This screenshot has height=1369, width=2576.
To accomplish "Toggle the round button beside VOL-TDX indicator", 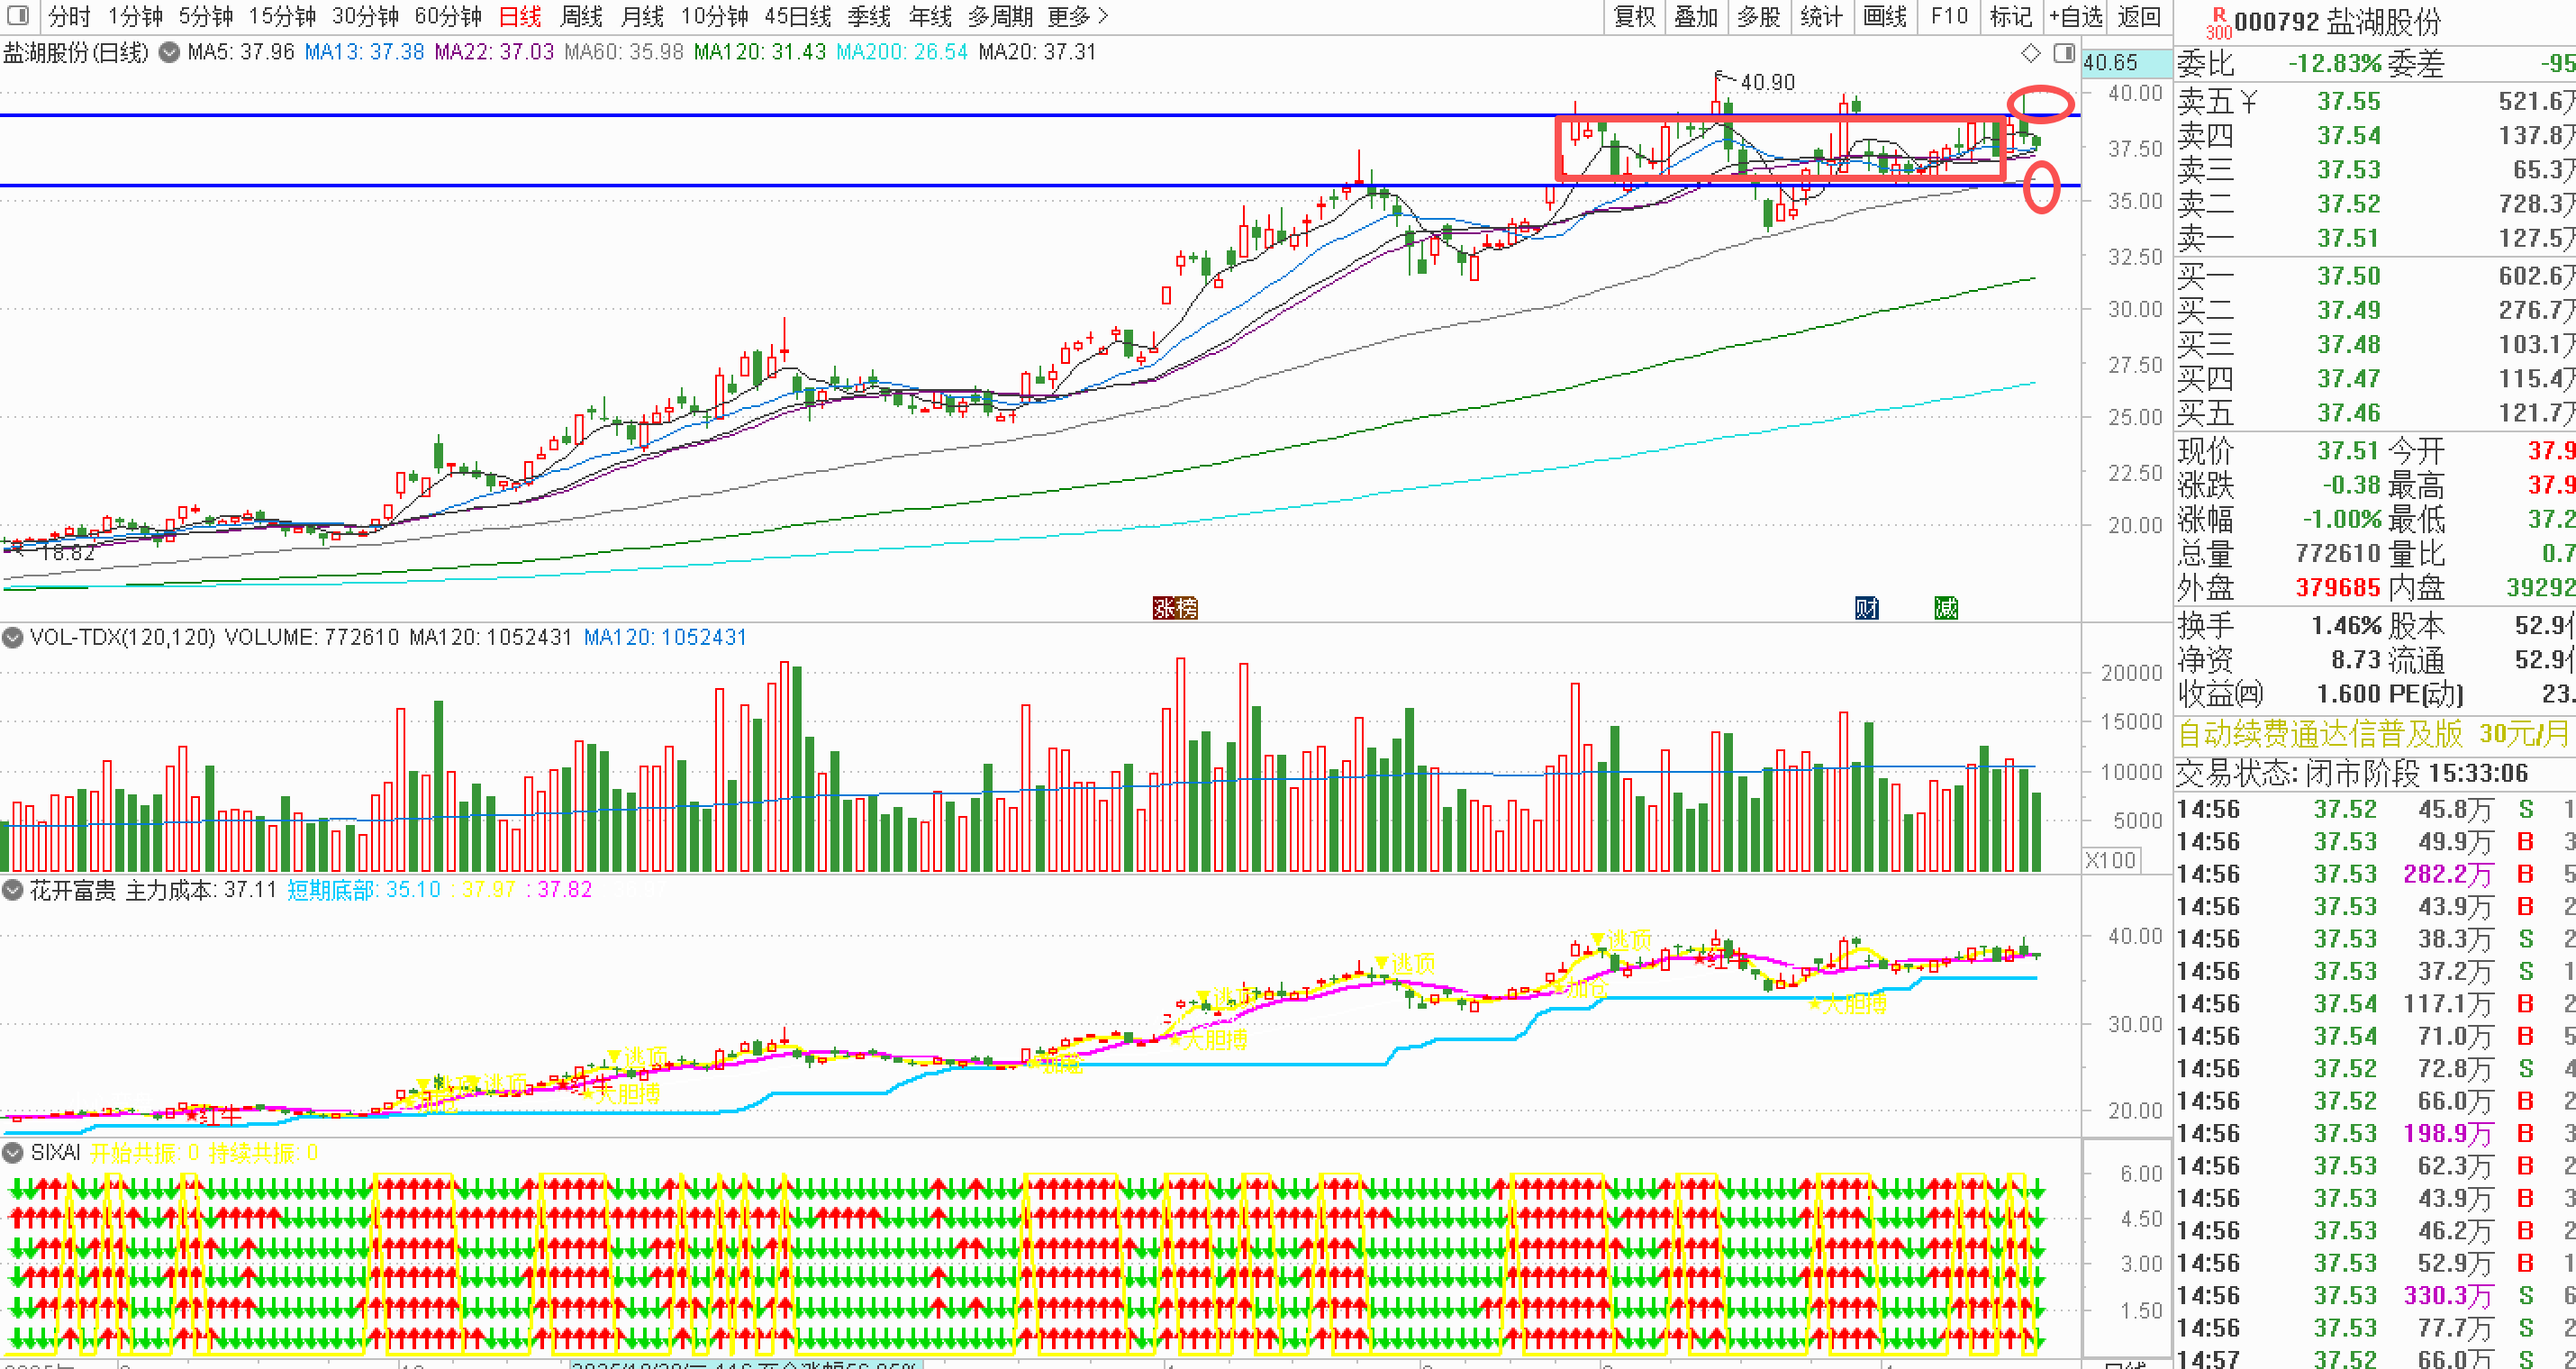I will [13, 637].
